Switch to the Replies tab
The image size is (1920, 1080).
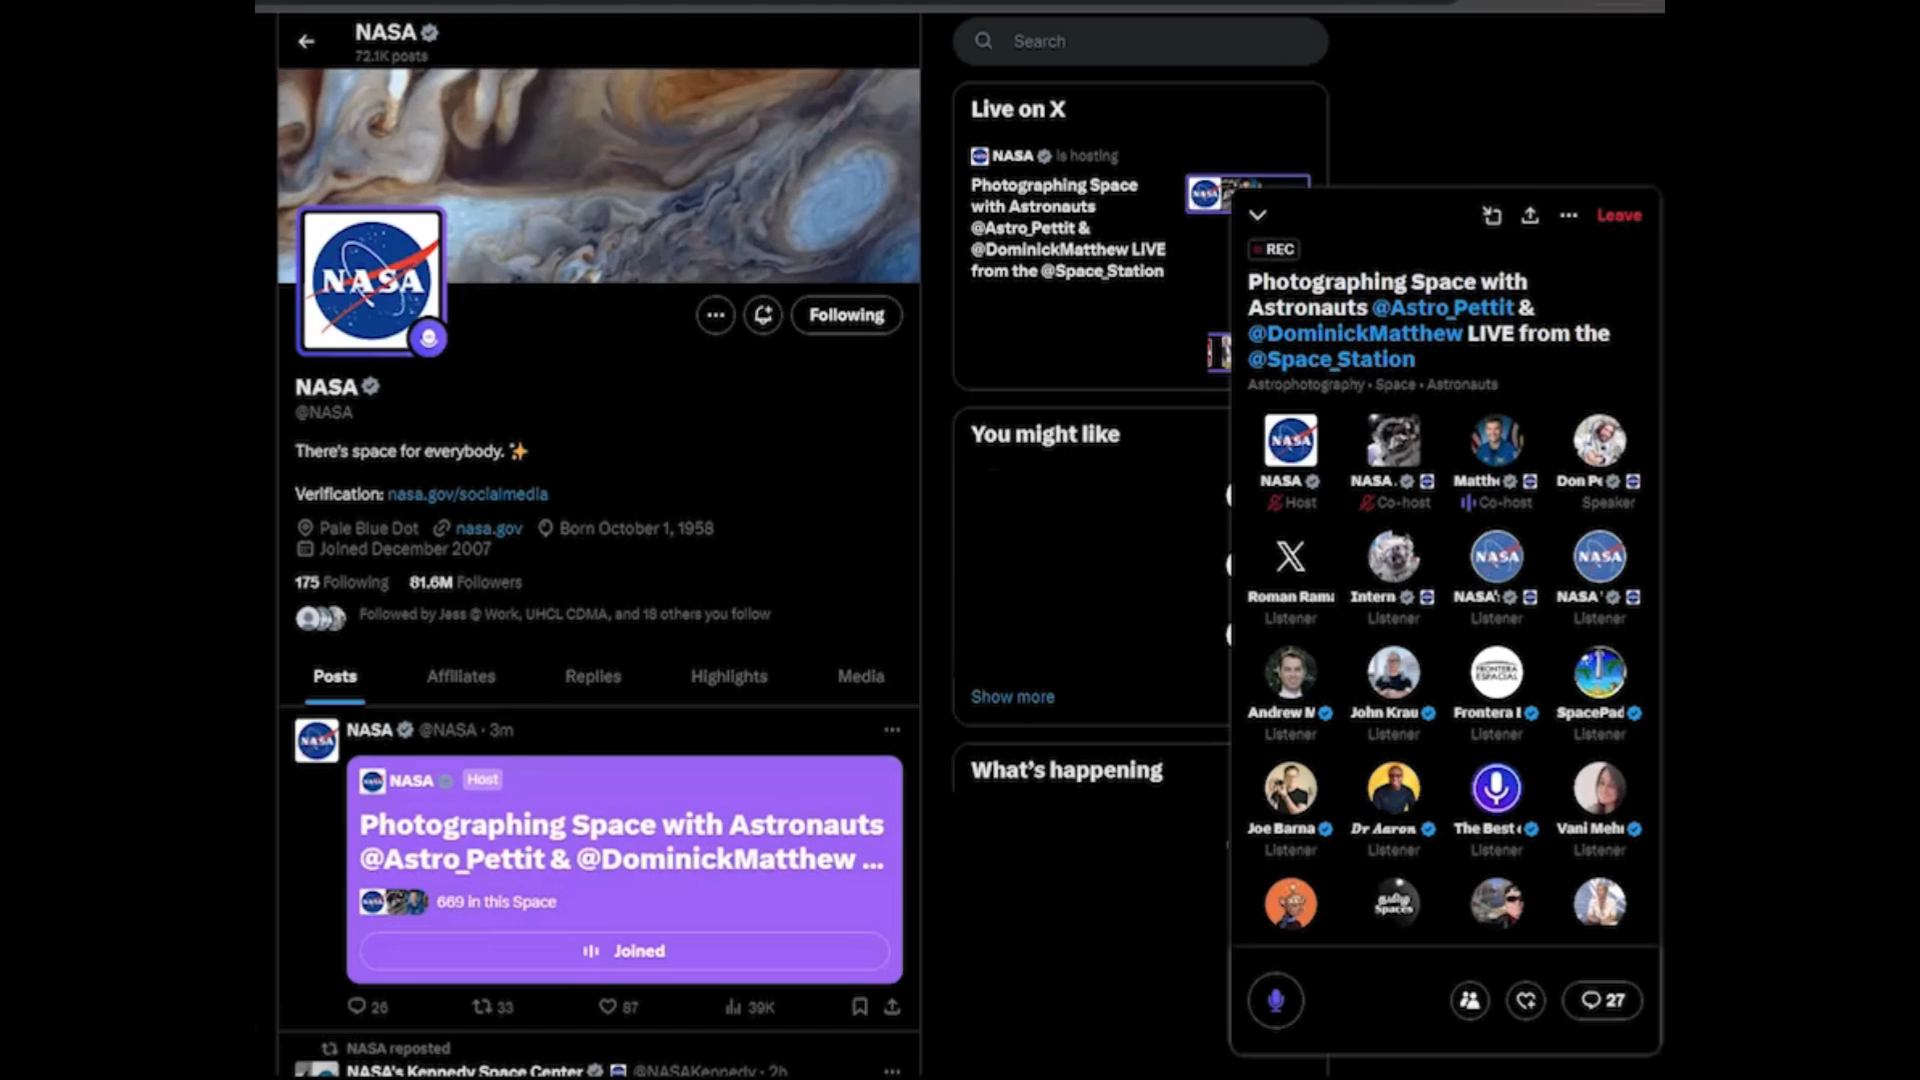coord(593,676)
